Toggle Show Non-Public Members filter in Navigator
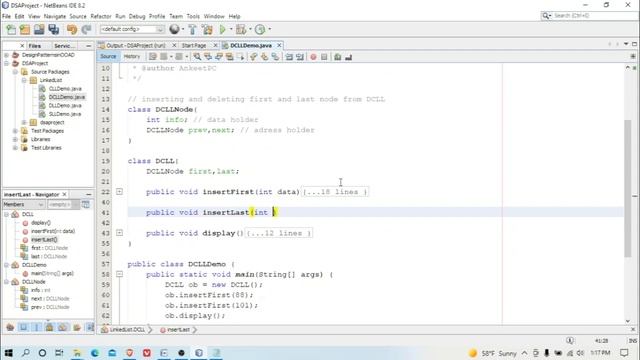640x360 pixels. point(49,327)
